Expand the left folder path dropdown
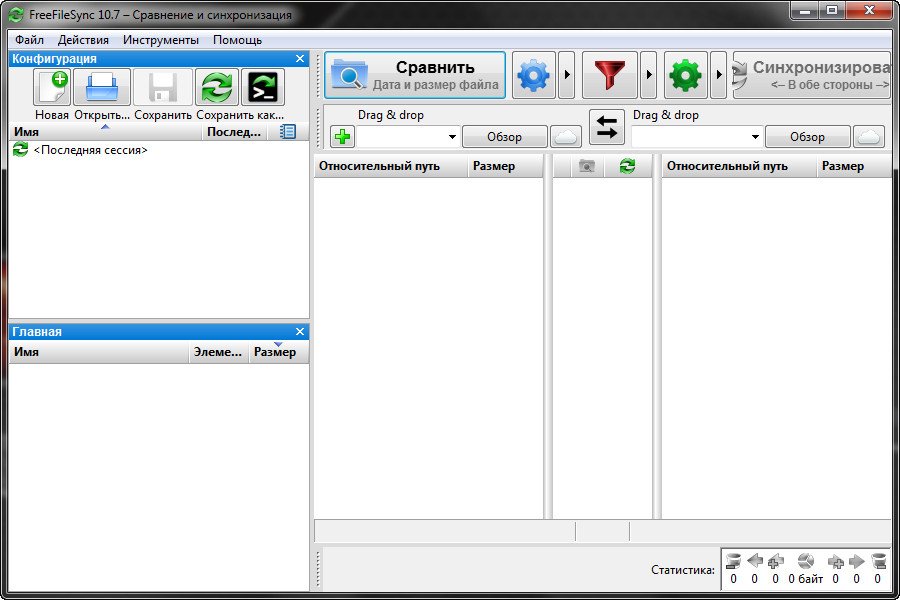This screenshot has width=900, height=600. [452, 137]
